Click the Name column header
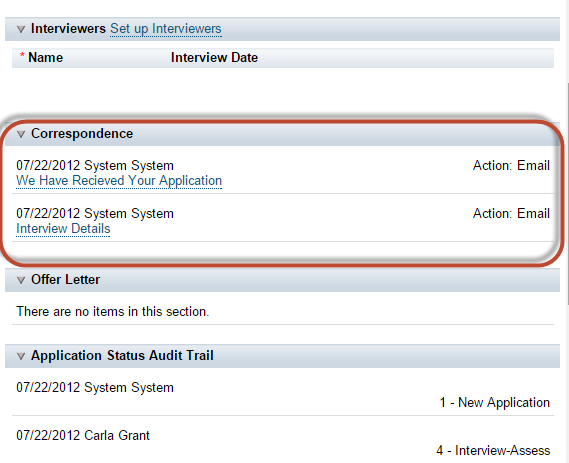 coord(45,58)
